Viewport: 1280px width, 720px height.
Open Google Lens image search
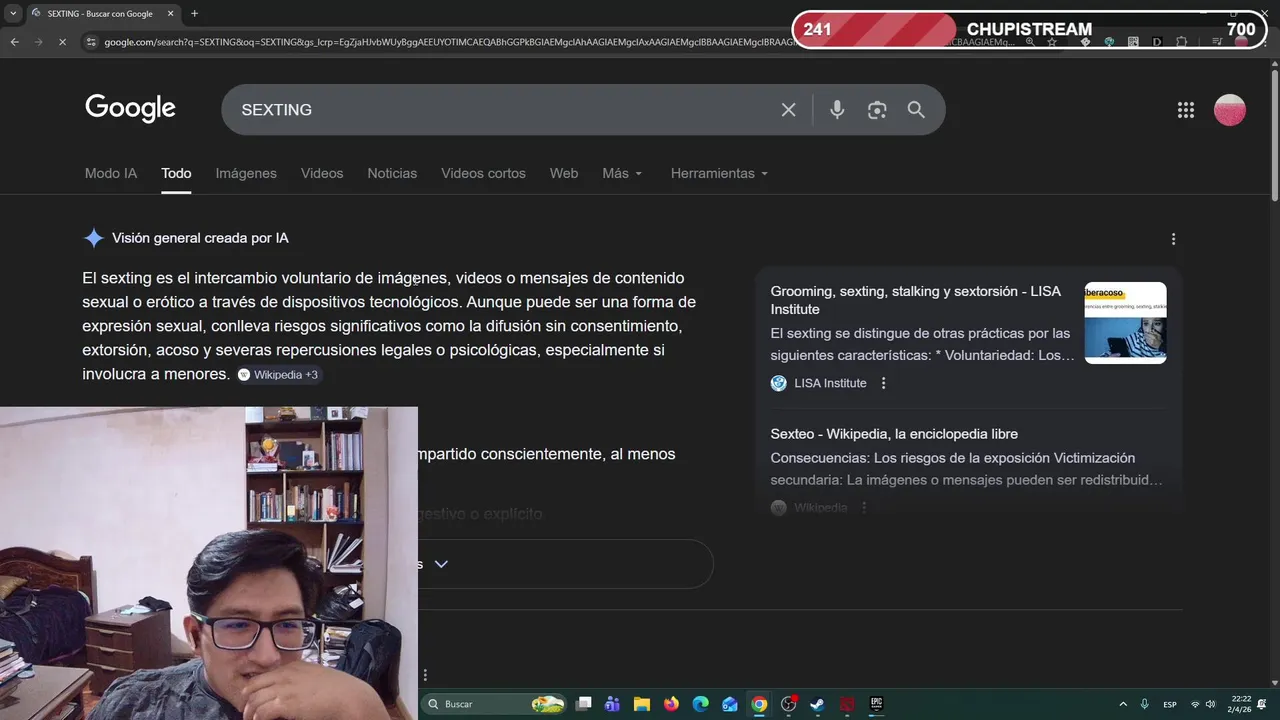click(x=877, y=110)
